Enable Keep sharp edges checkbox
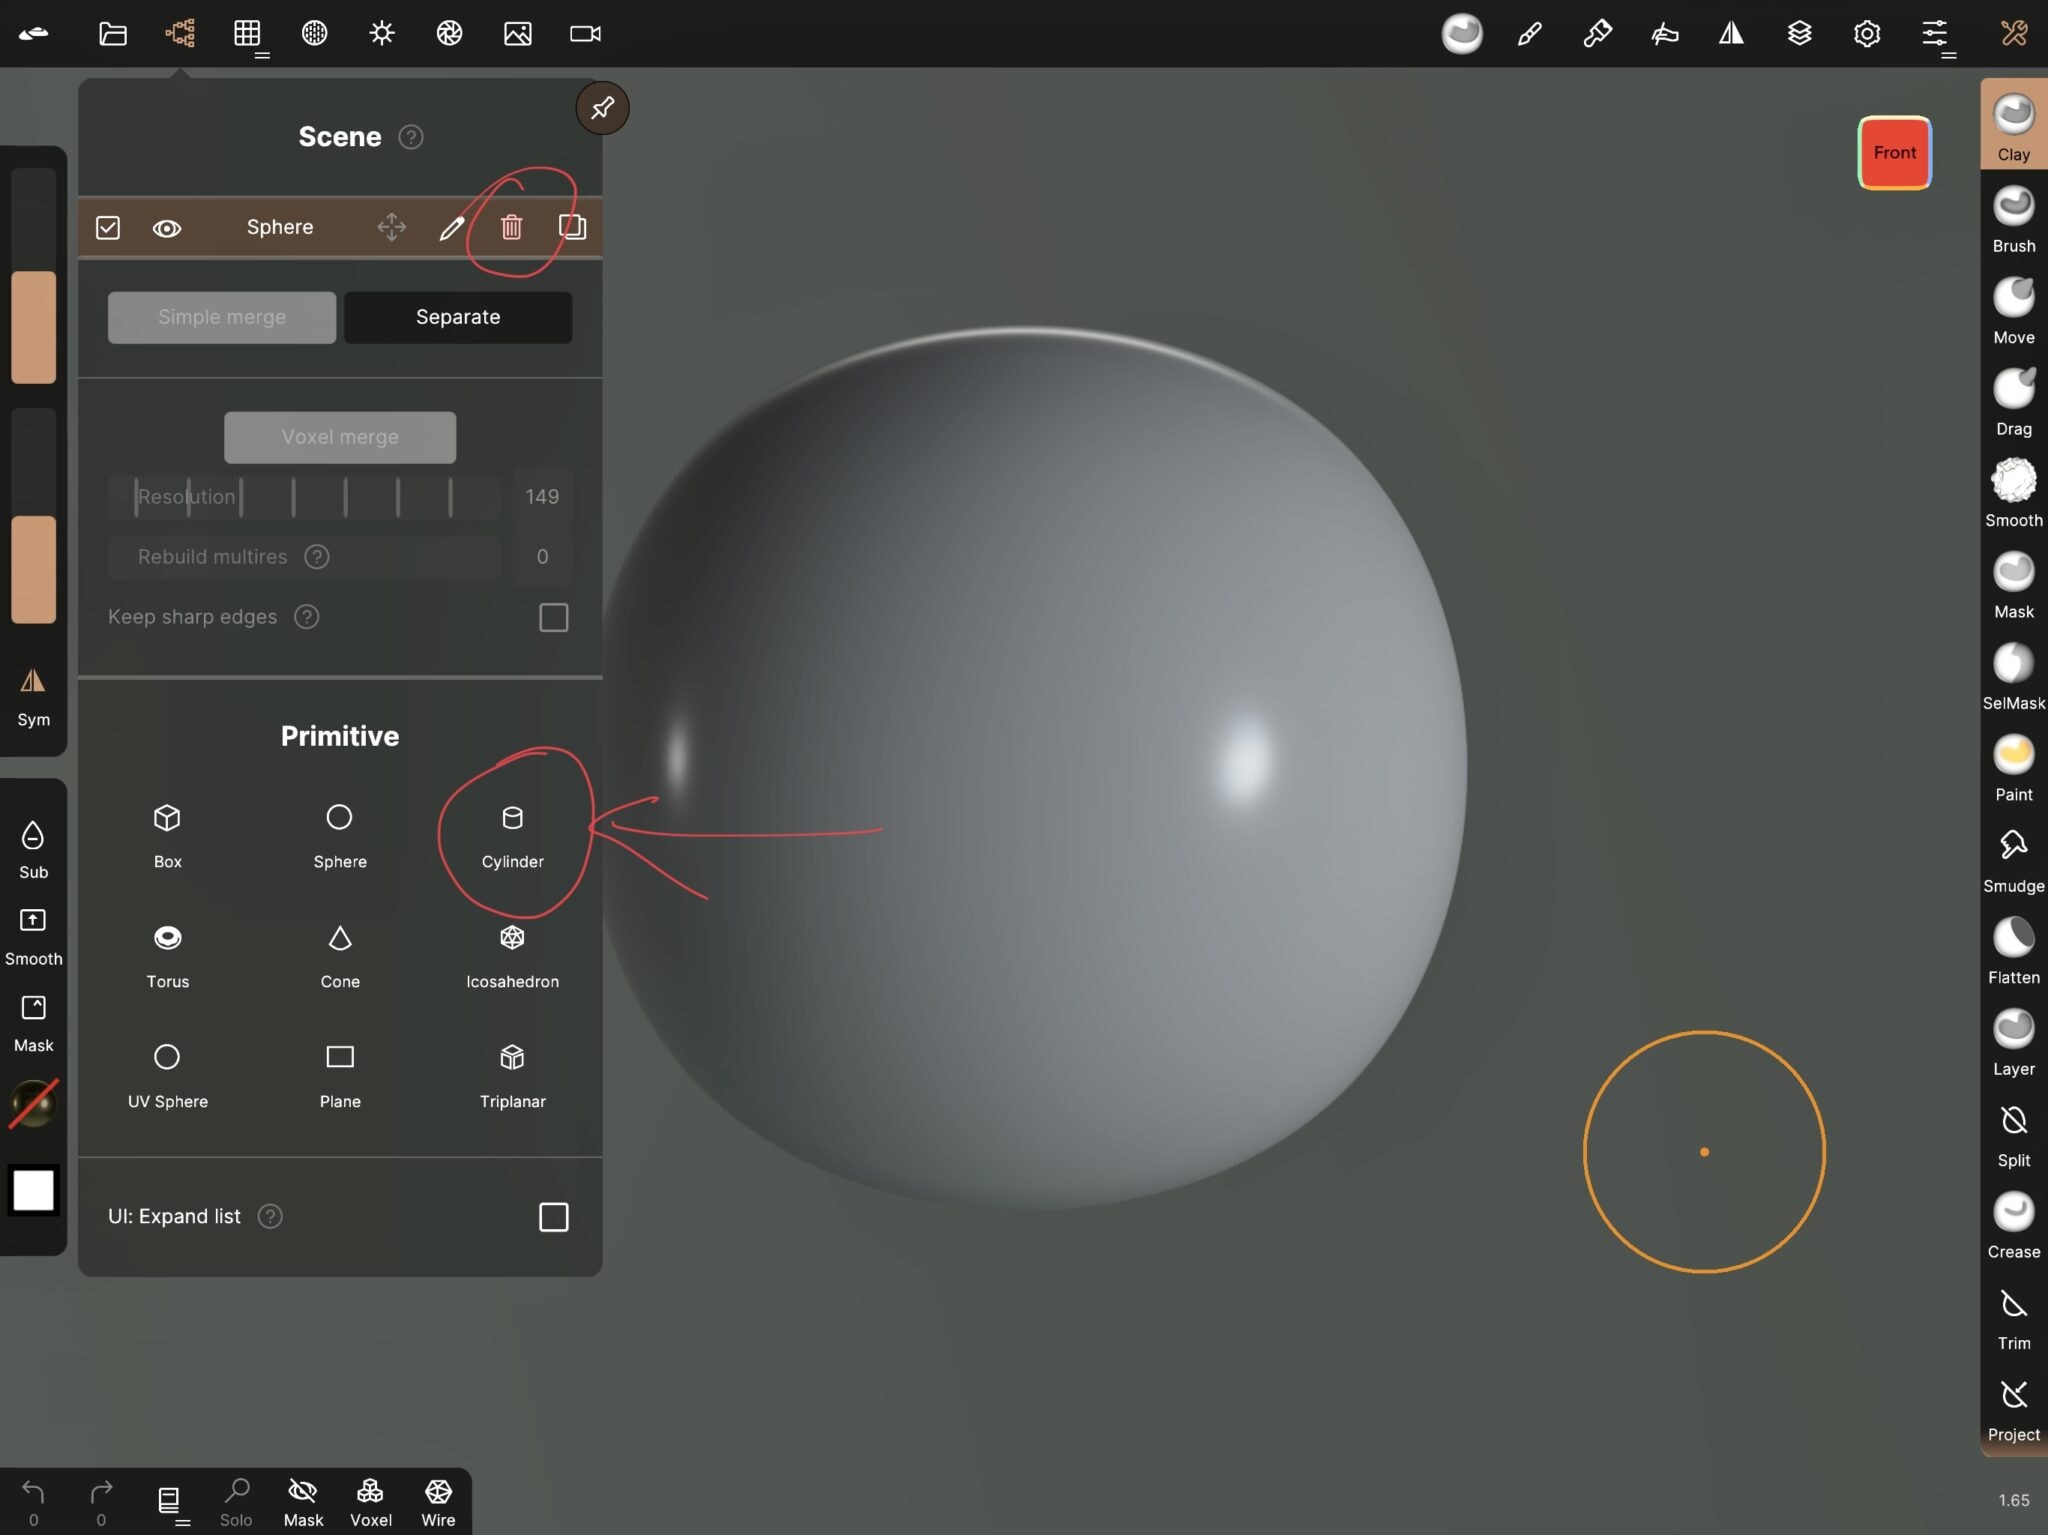 [553, 616]
